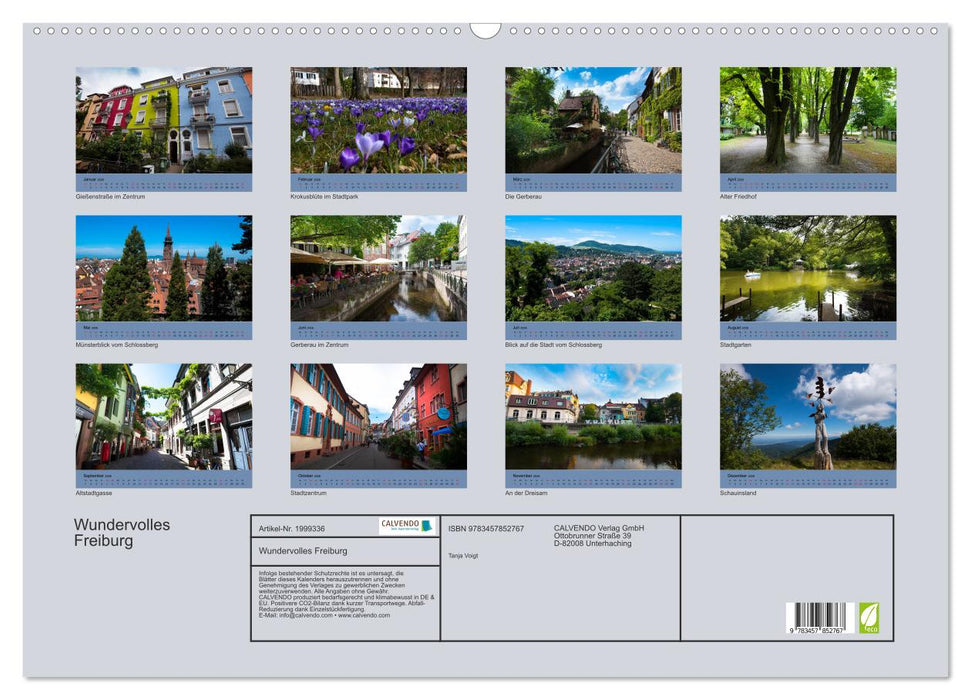Click the CALVENDO logo
Viewport: 971px width, 700px height.
pos(395,527)
